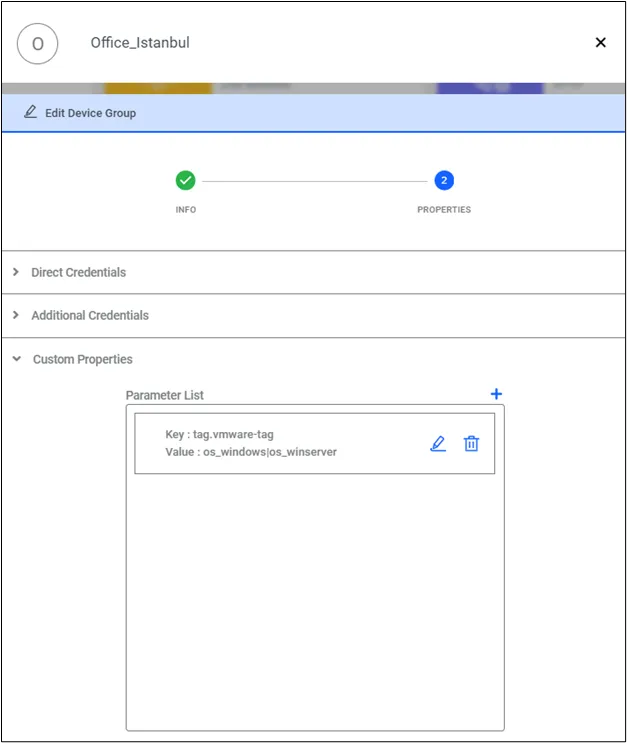
Task: Click the Key : tag.vmware-tag text
Action: click(219, 435)
